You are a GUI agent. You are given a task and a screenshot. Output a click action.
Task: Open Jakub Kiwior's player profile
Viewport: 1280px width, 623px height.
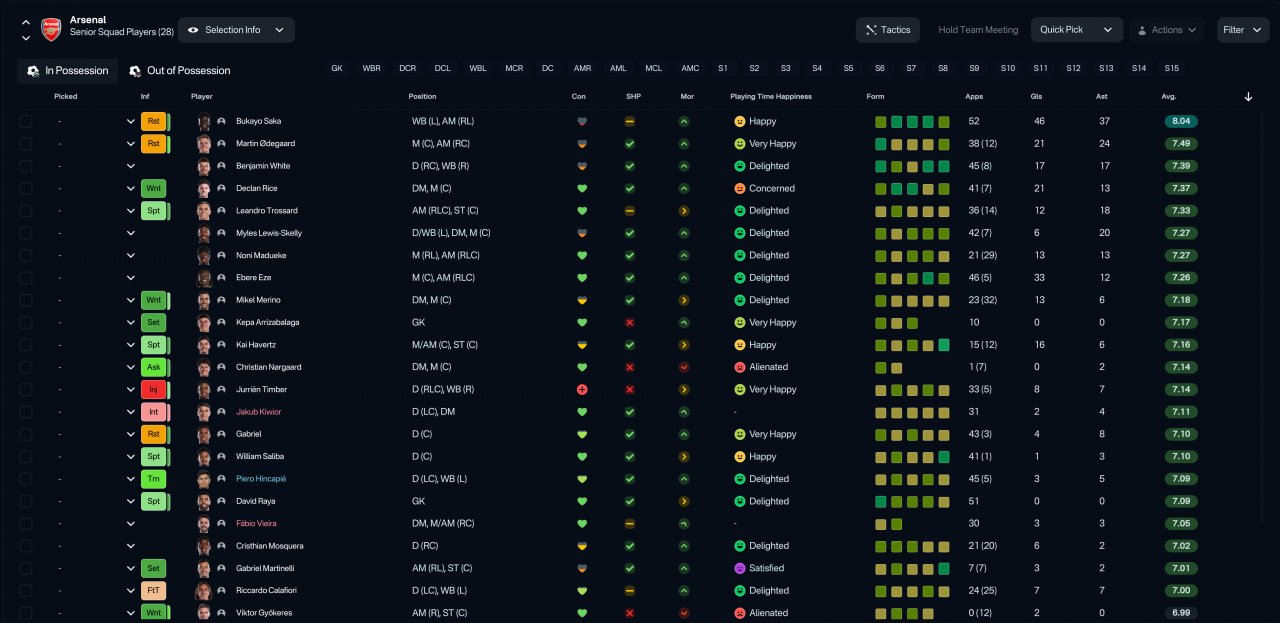[x=258, y=412]
